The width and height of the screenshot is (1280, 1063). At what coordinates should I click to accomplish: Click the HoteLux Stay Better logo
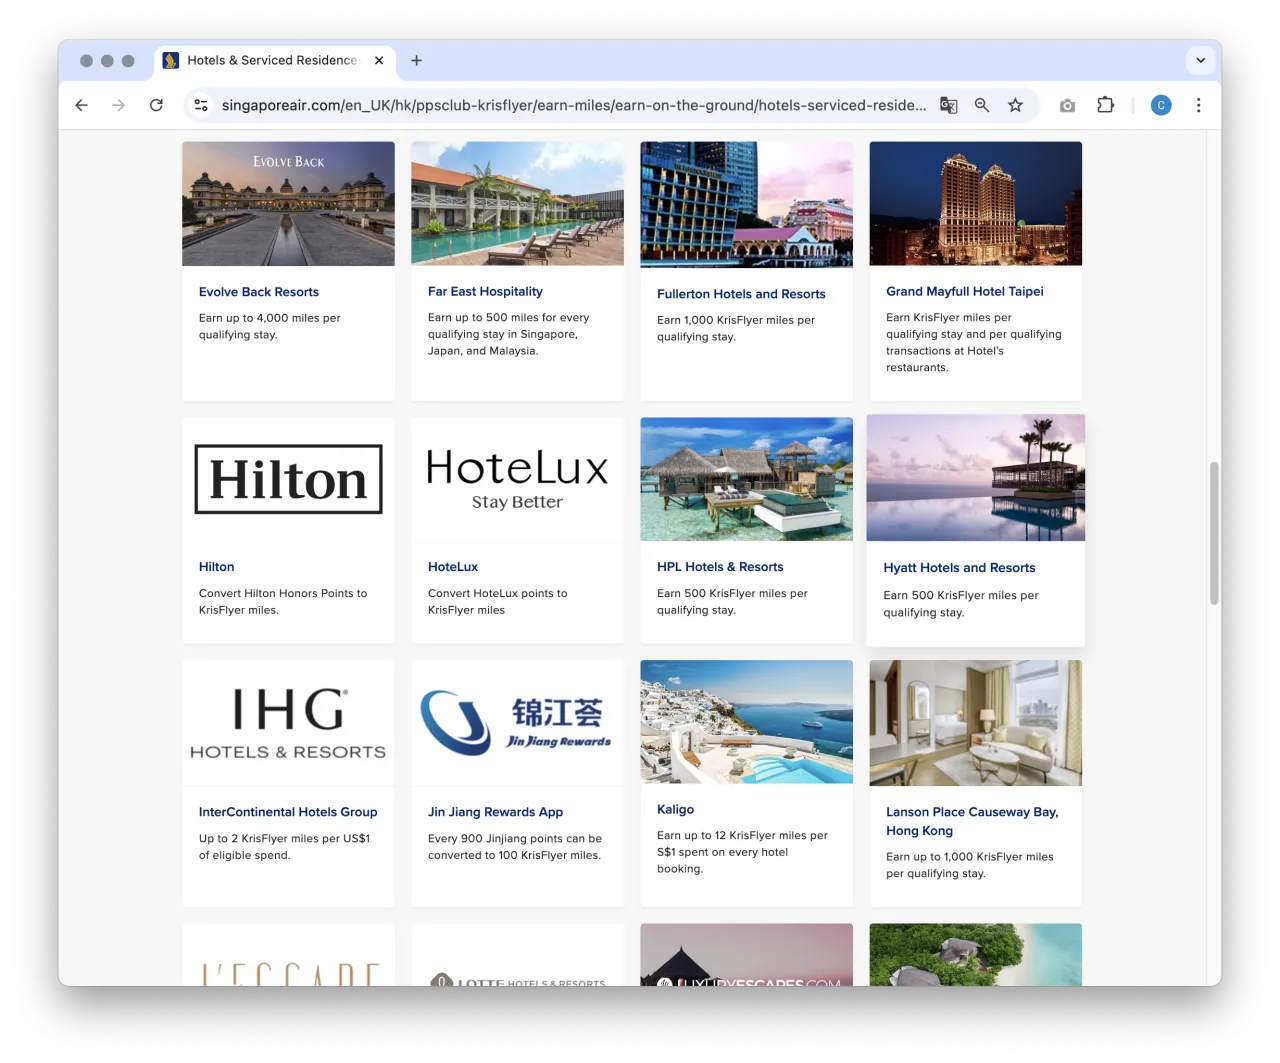click(517, 479)
